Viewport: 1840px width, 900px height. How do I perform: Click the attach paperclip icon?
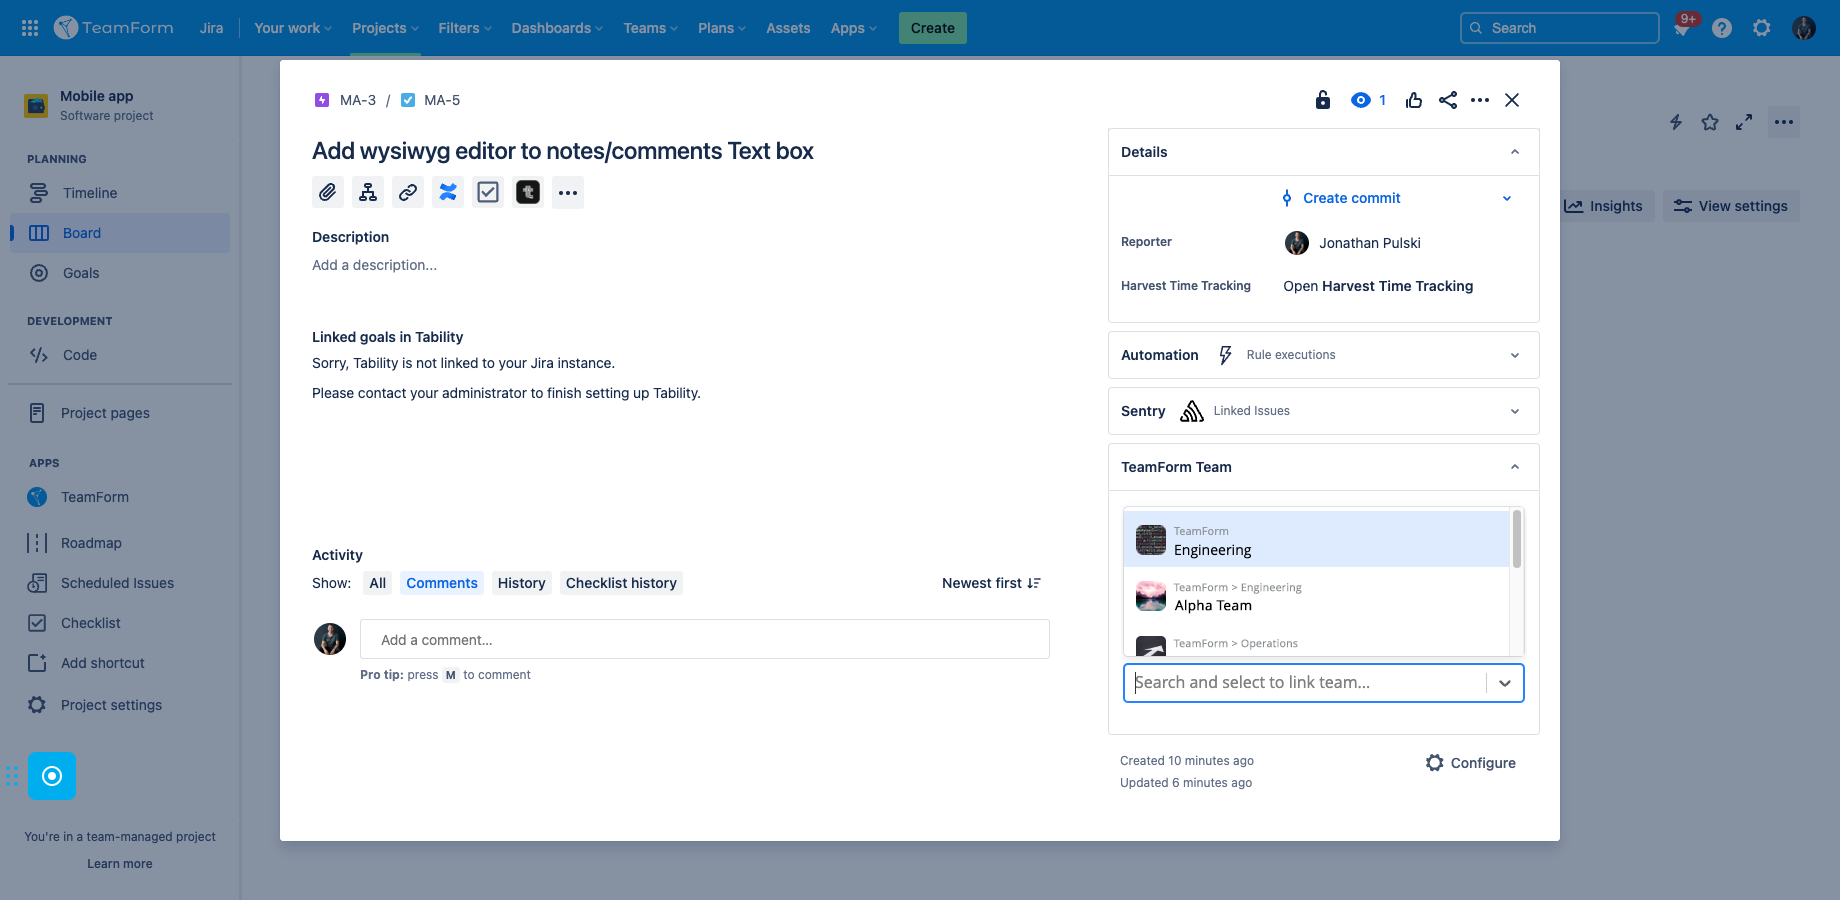[x=328, y=192]
